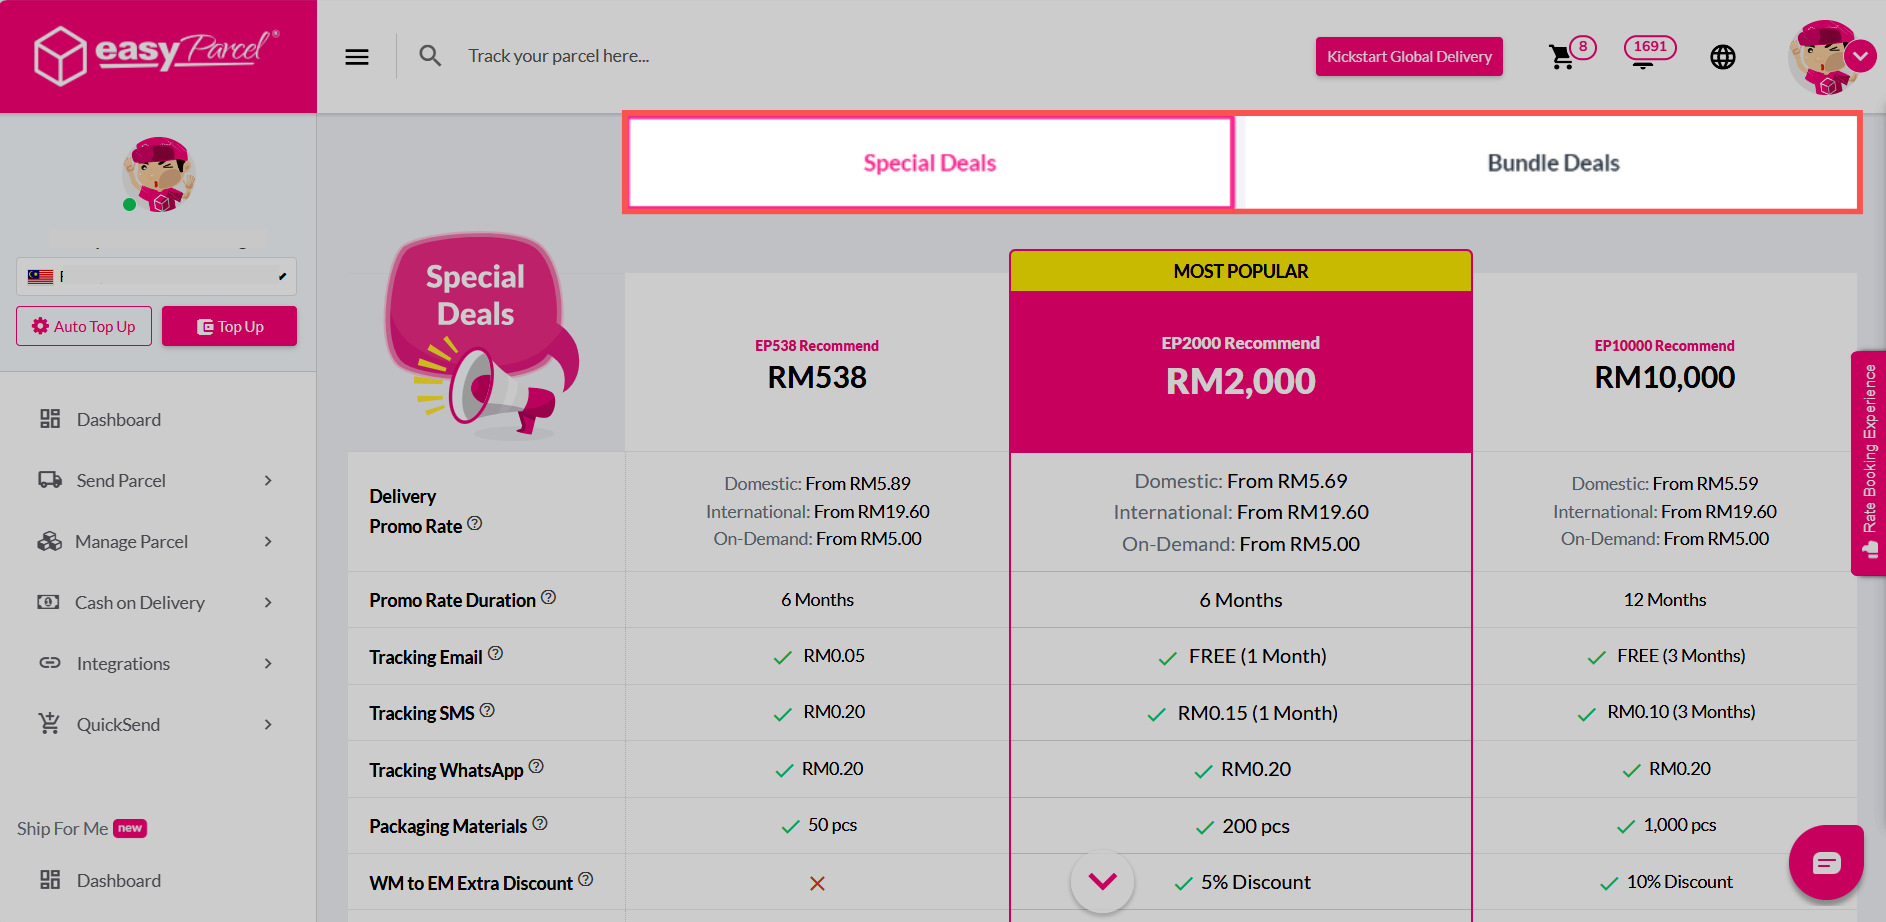Click Tracking WhatsApp help icon
The width and height of the screenshot is (1886, 922).
[536, 767]
